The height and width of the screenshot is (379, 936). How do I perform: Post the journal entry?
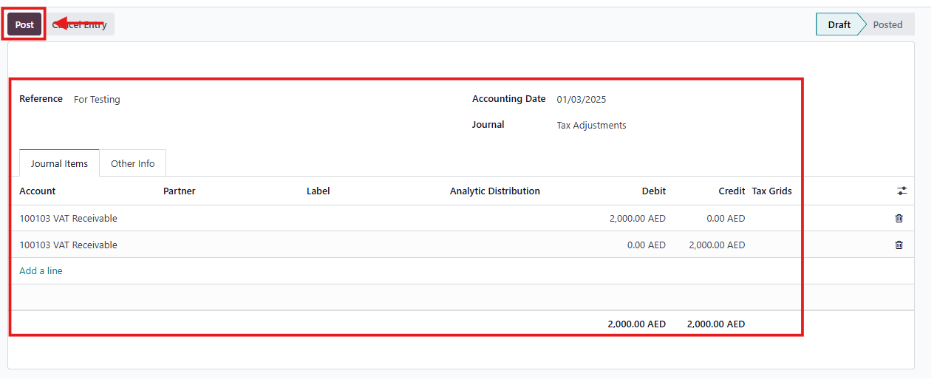(24, 25)
